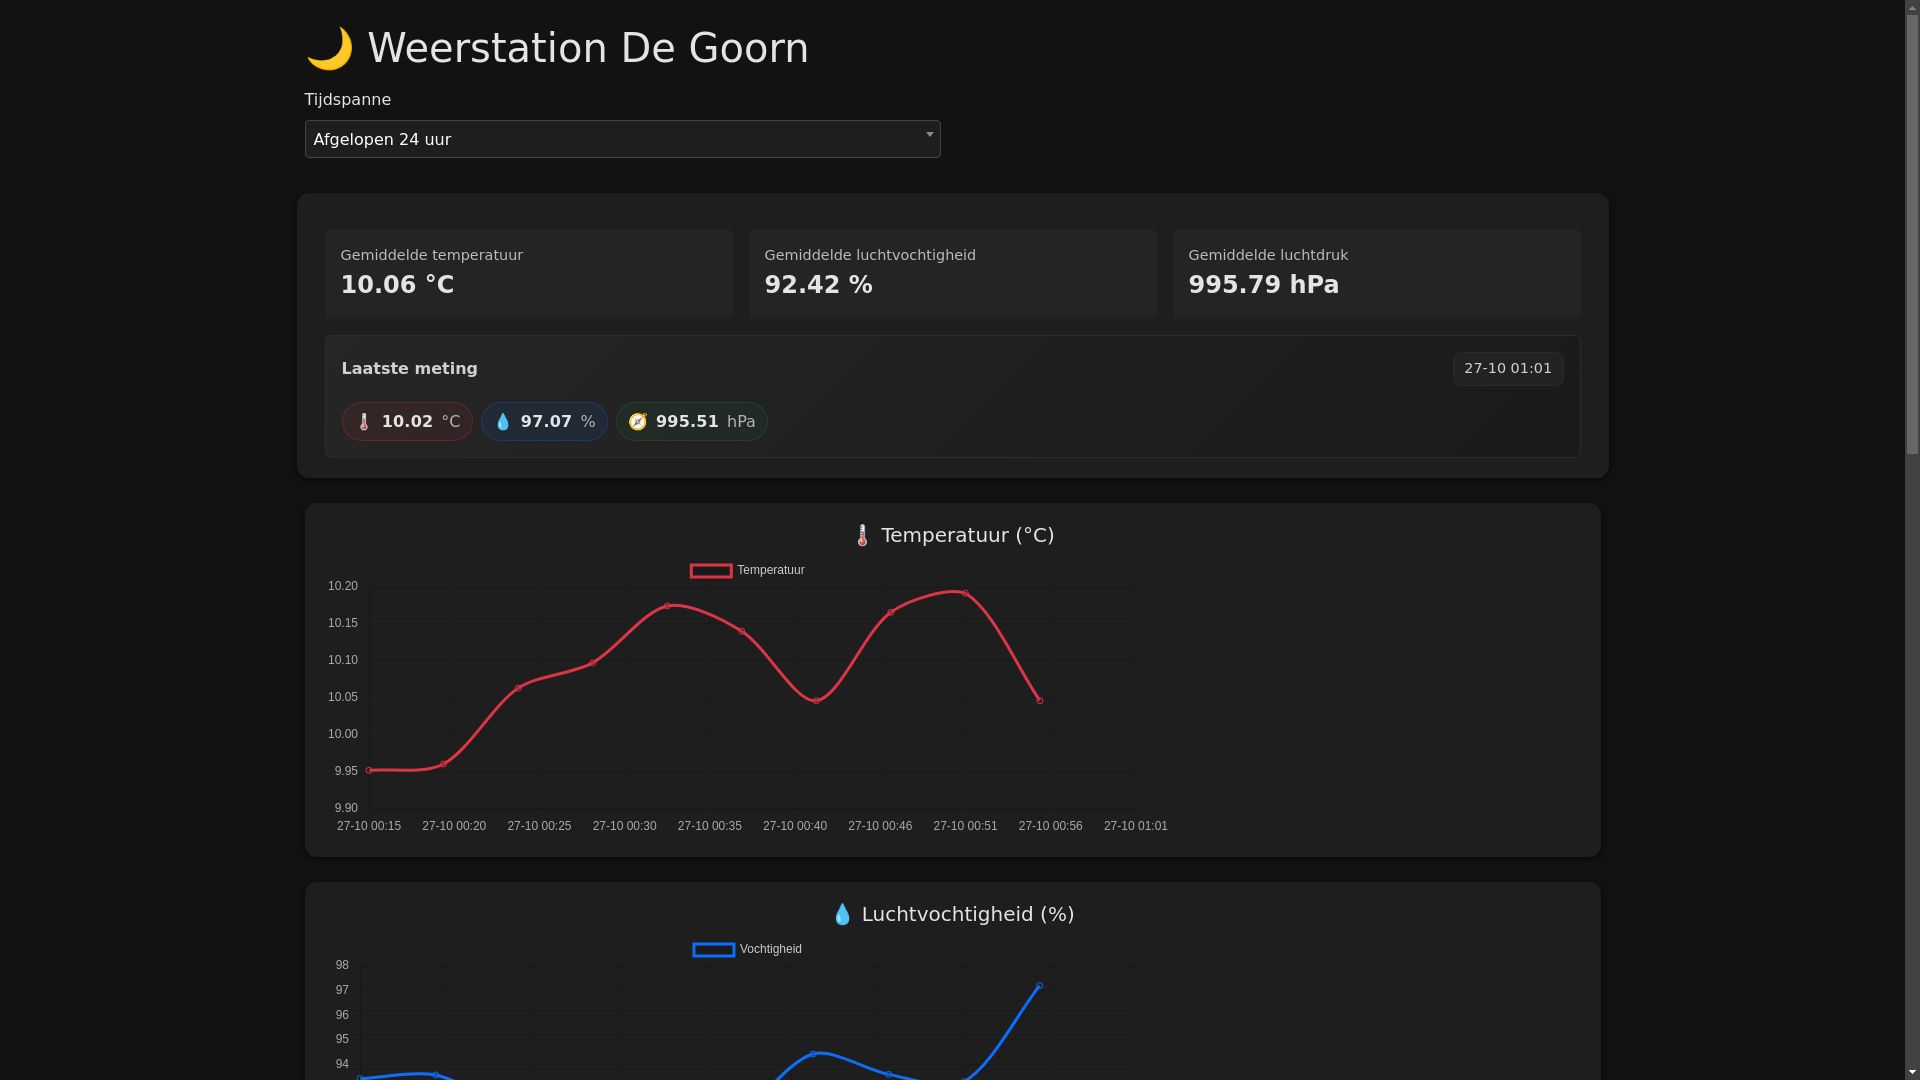Click the scrollbar down arrow
This screenshot has width=1920, height=1080.
[1912, 1072]
